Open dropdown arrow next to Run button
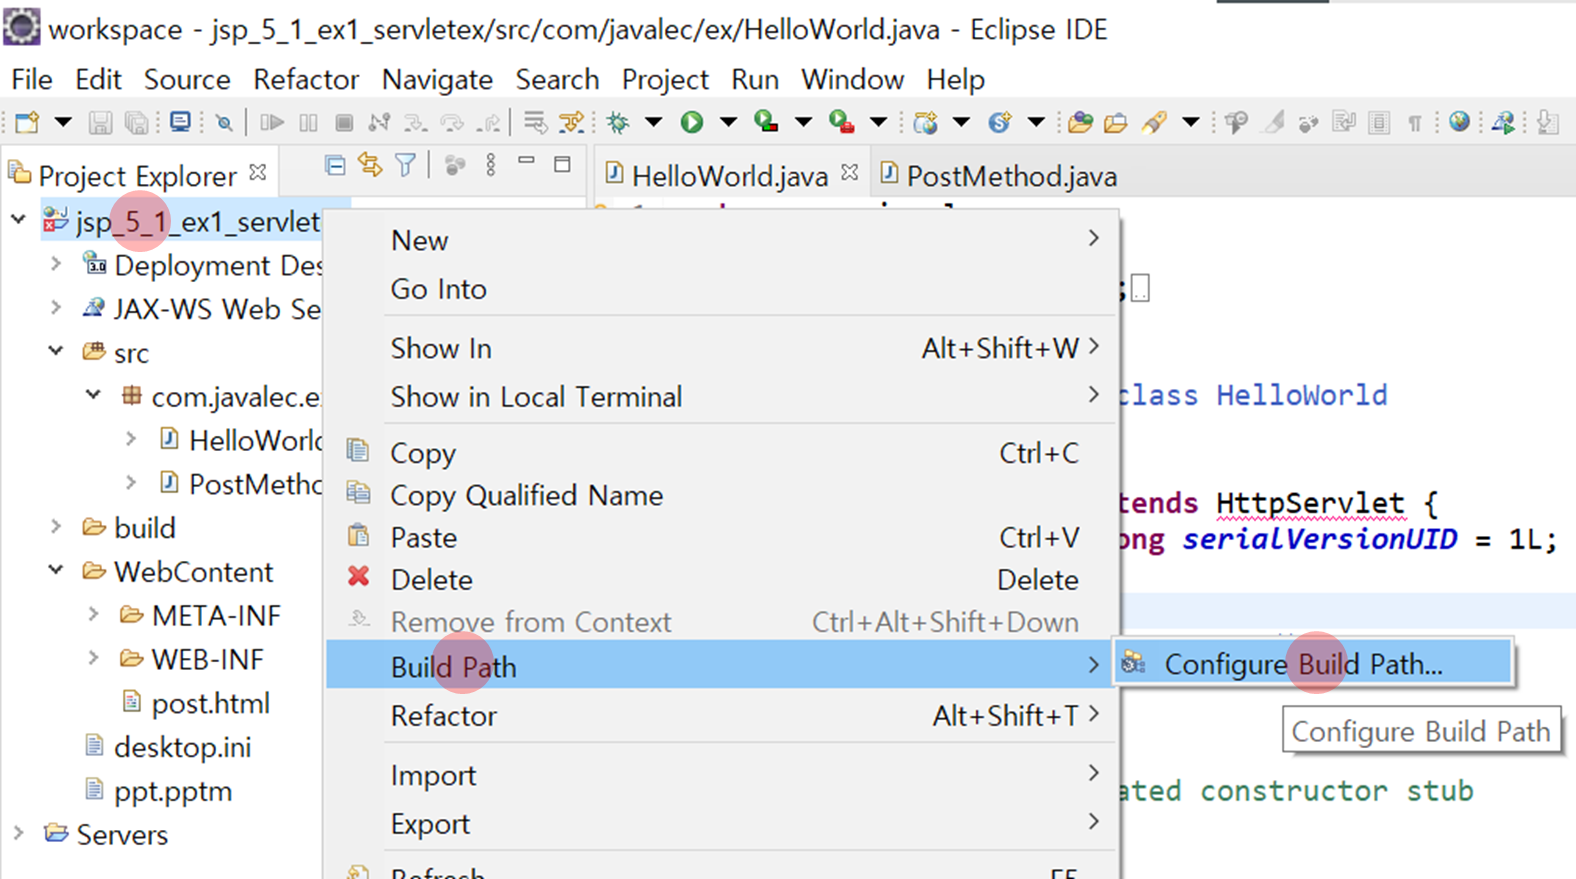 728,122
